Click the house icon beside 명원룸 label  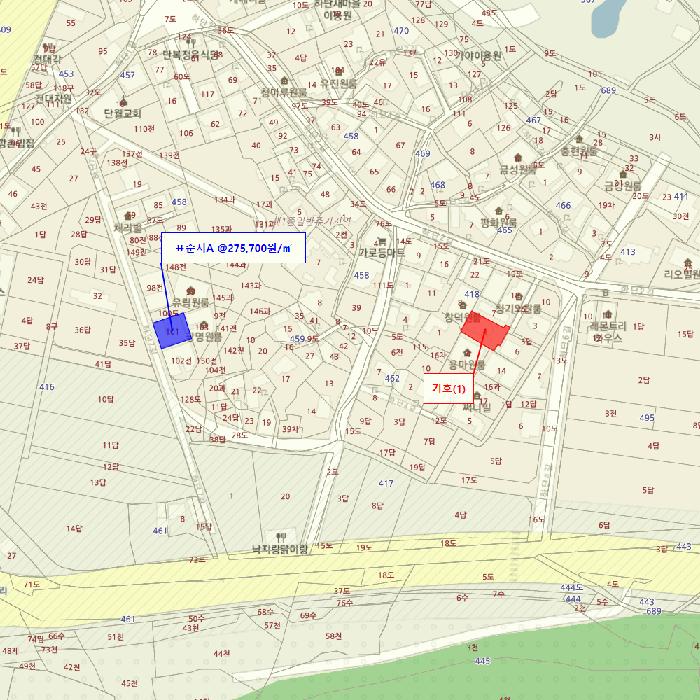tap(204, 325)
